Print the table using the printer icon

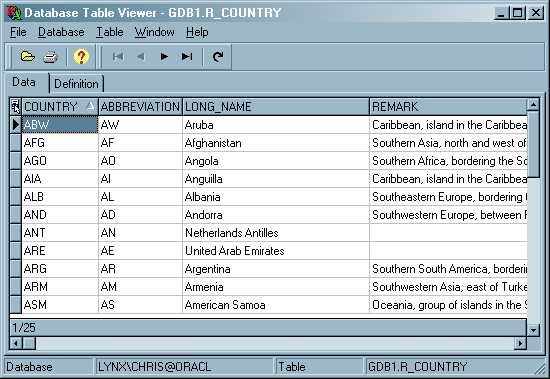click(50, 56)
